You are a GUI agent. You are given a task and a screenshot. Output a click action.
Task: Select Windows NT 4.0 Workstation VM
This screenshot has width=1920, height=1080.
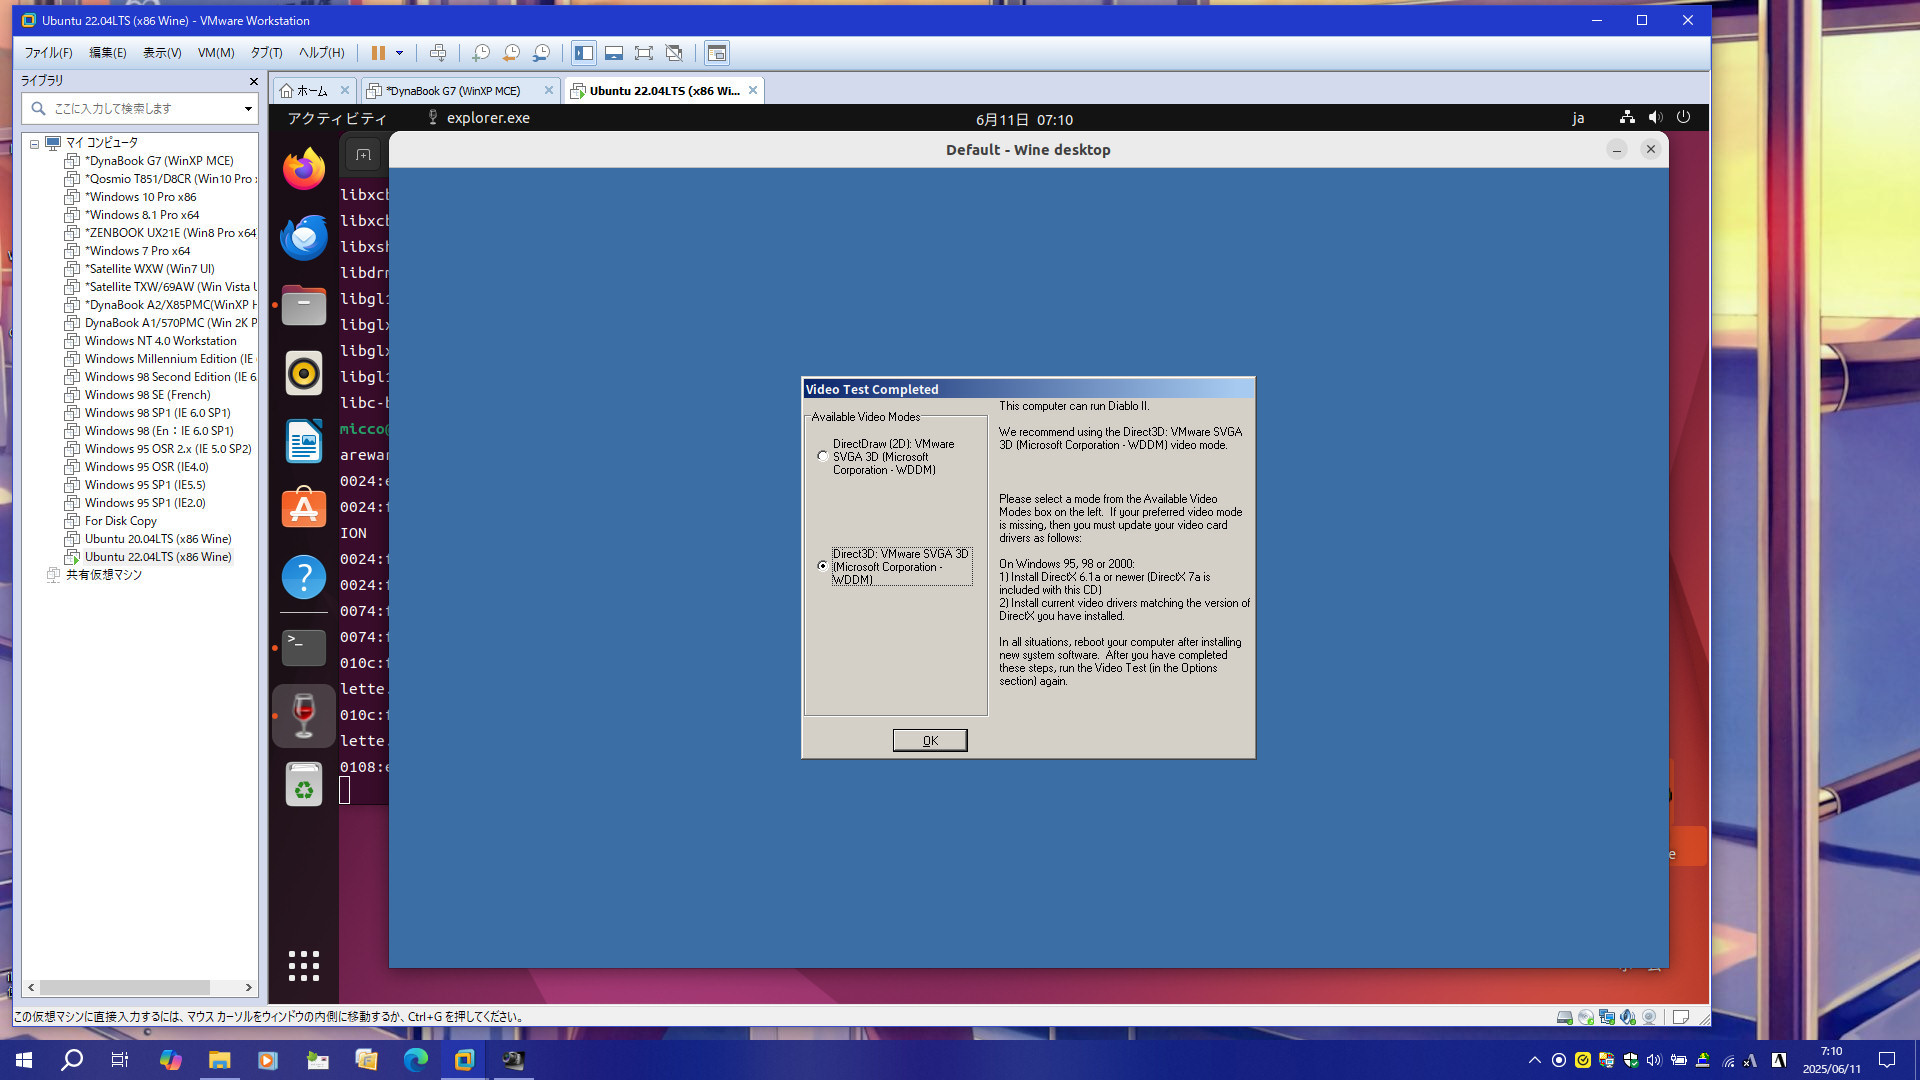(160, 341)
